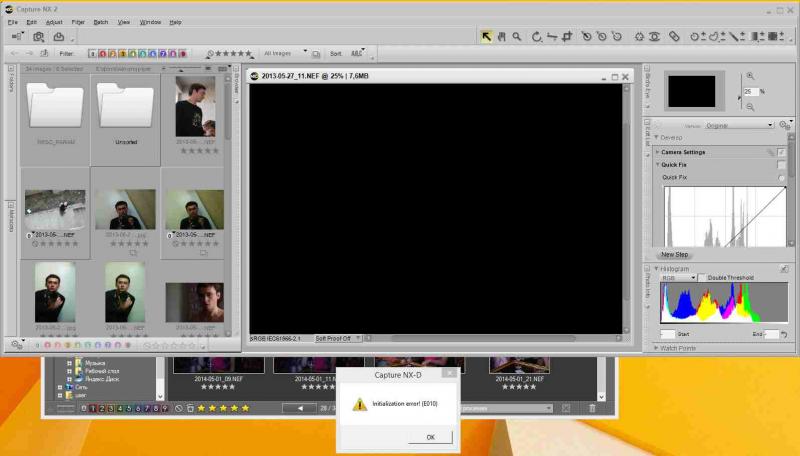
Task: Open the Sort ABC dropdown
Action: tap(357, 53)
